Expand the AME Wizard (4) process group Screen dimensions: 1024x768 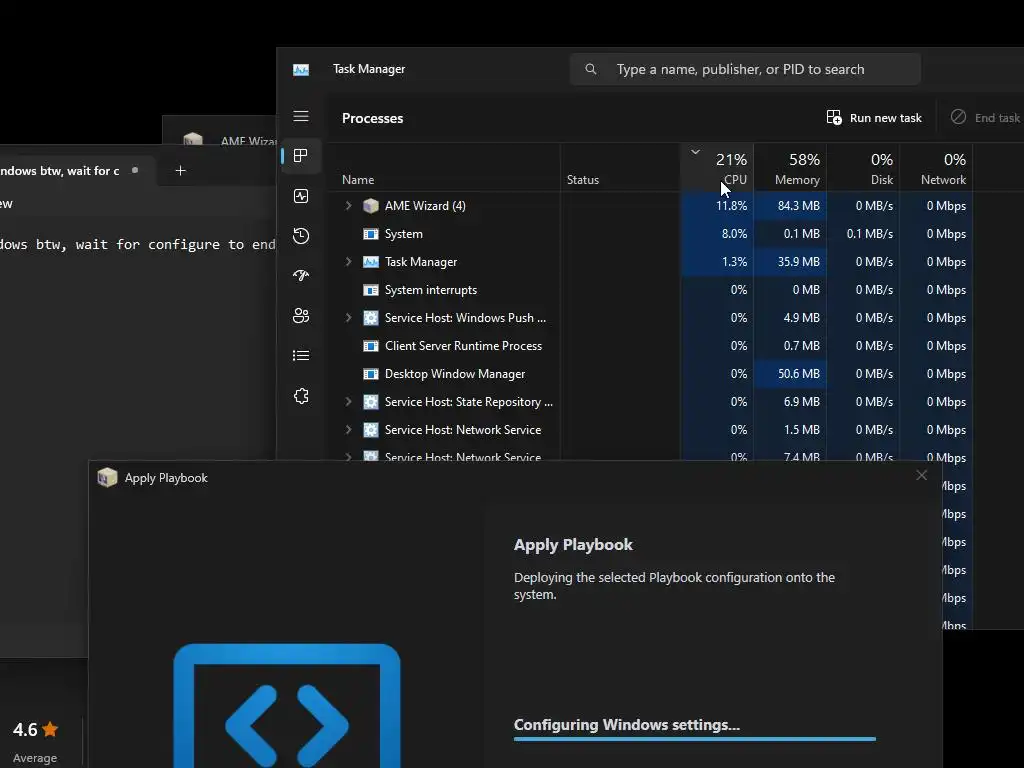[348, 206]
